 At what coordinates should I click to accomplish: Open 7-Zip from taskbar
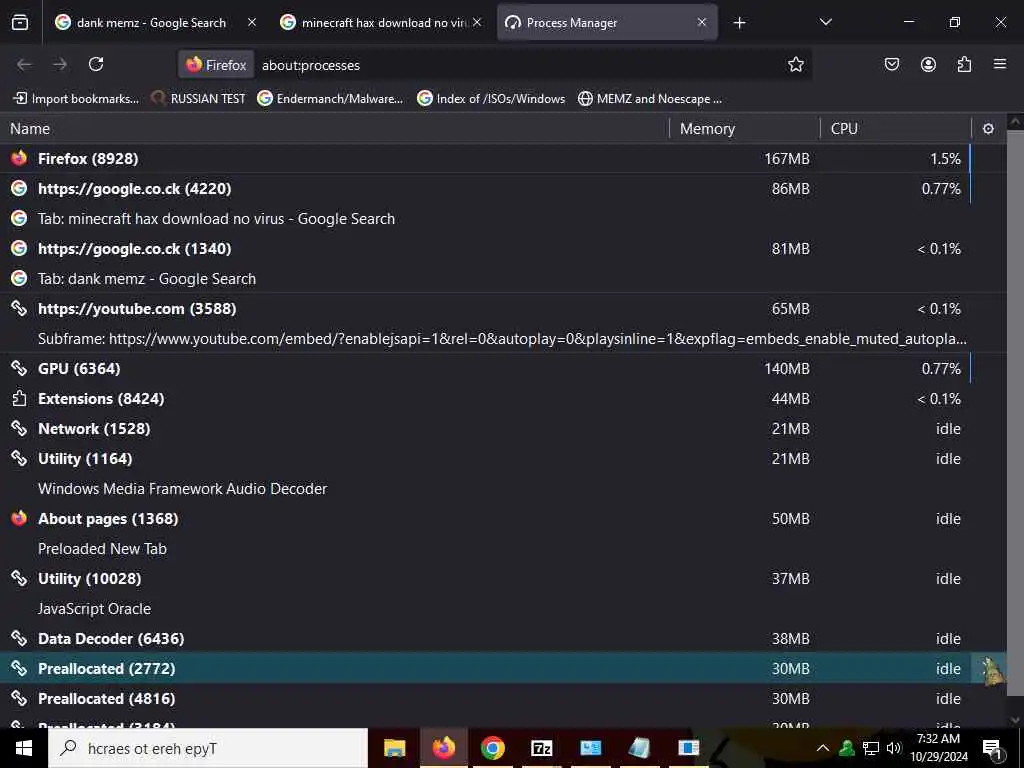click(x=541, y=748)
